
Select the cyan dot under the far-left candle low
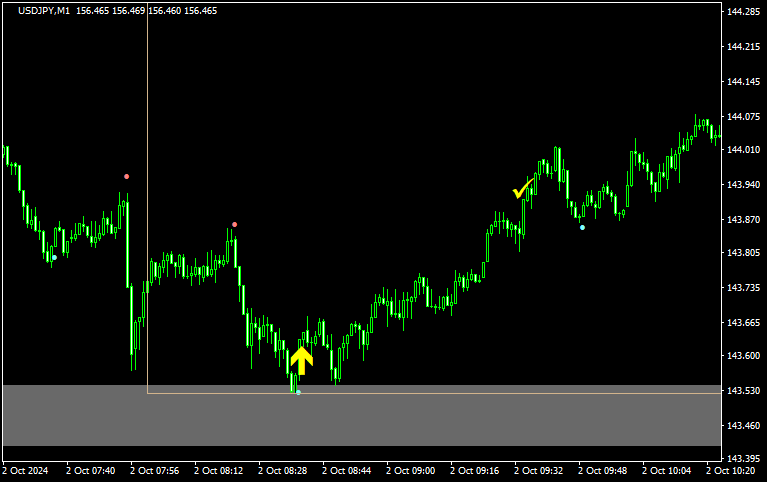click(x=54, y=258)
